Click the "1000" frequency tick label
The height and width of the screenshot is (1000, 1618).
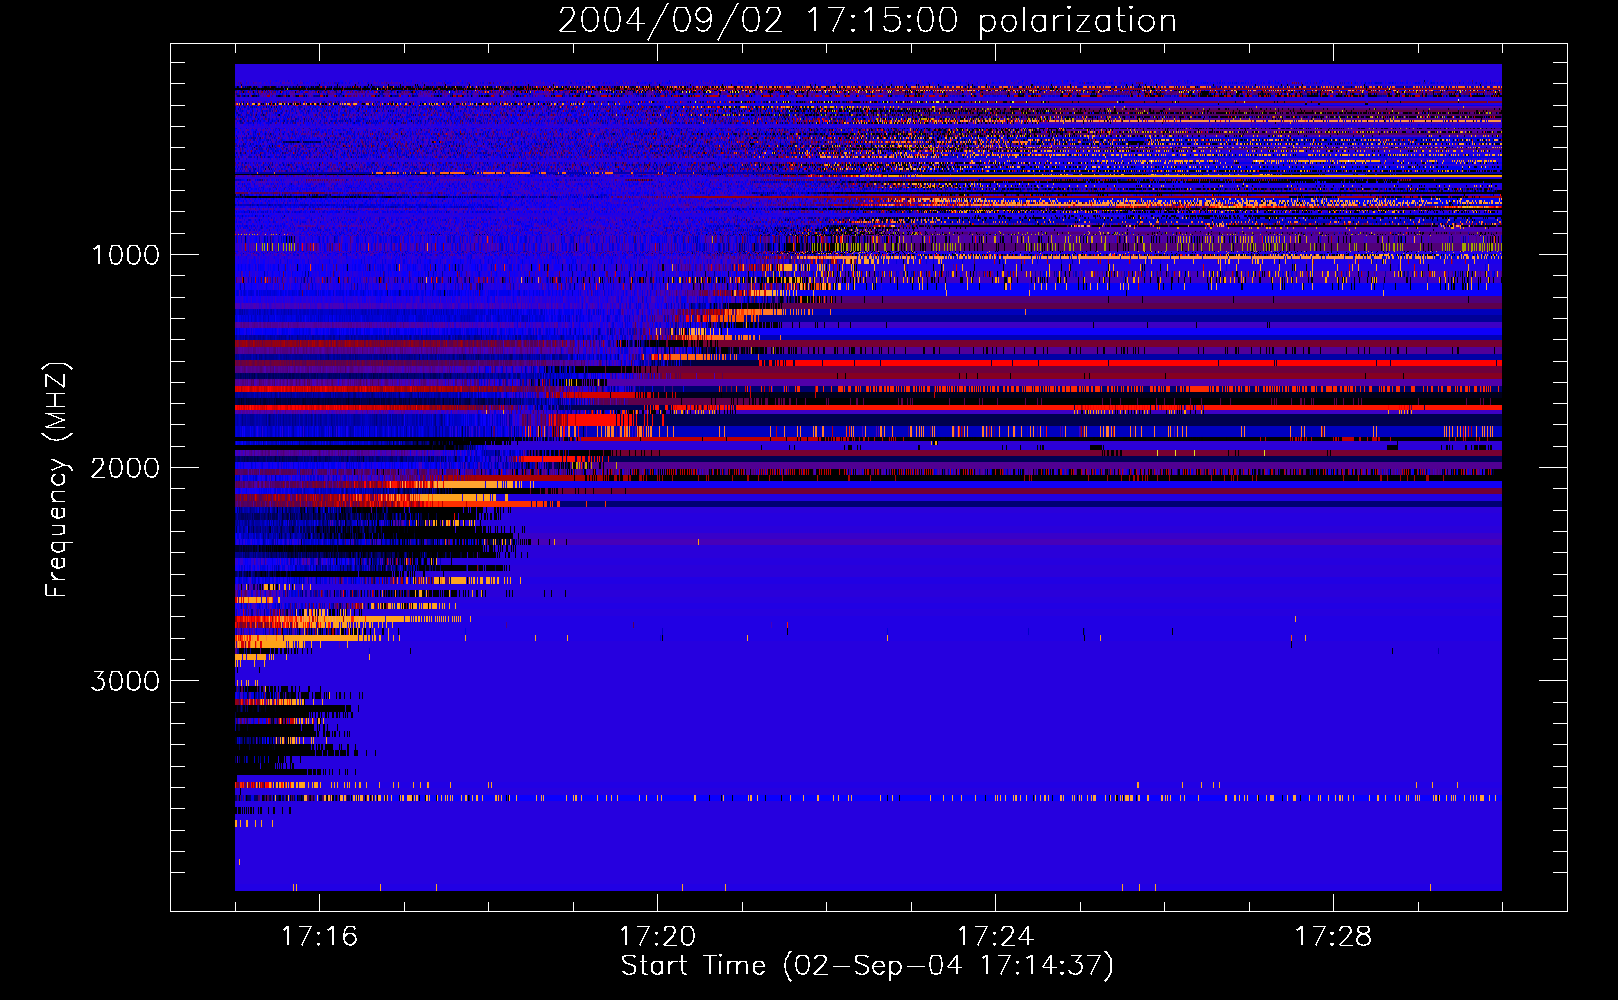click(x=125, y=255)
